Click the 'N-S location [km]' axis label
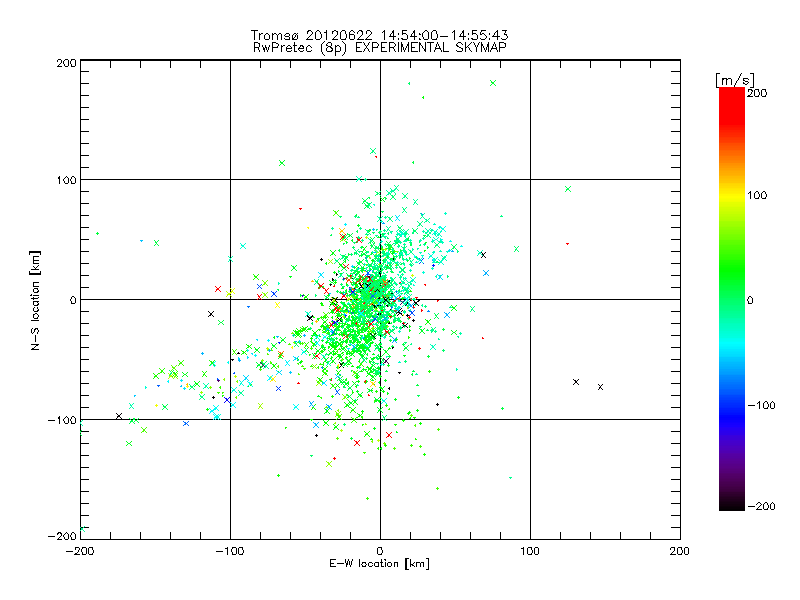 click(35, 300)
